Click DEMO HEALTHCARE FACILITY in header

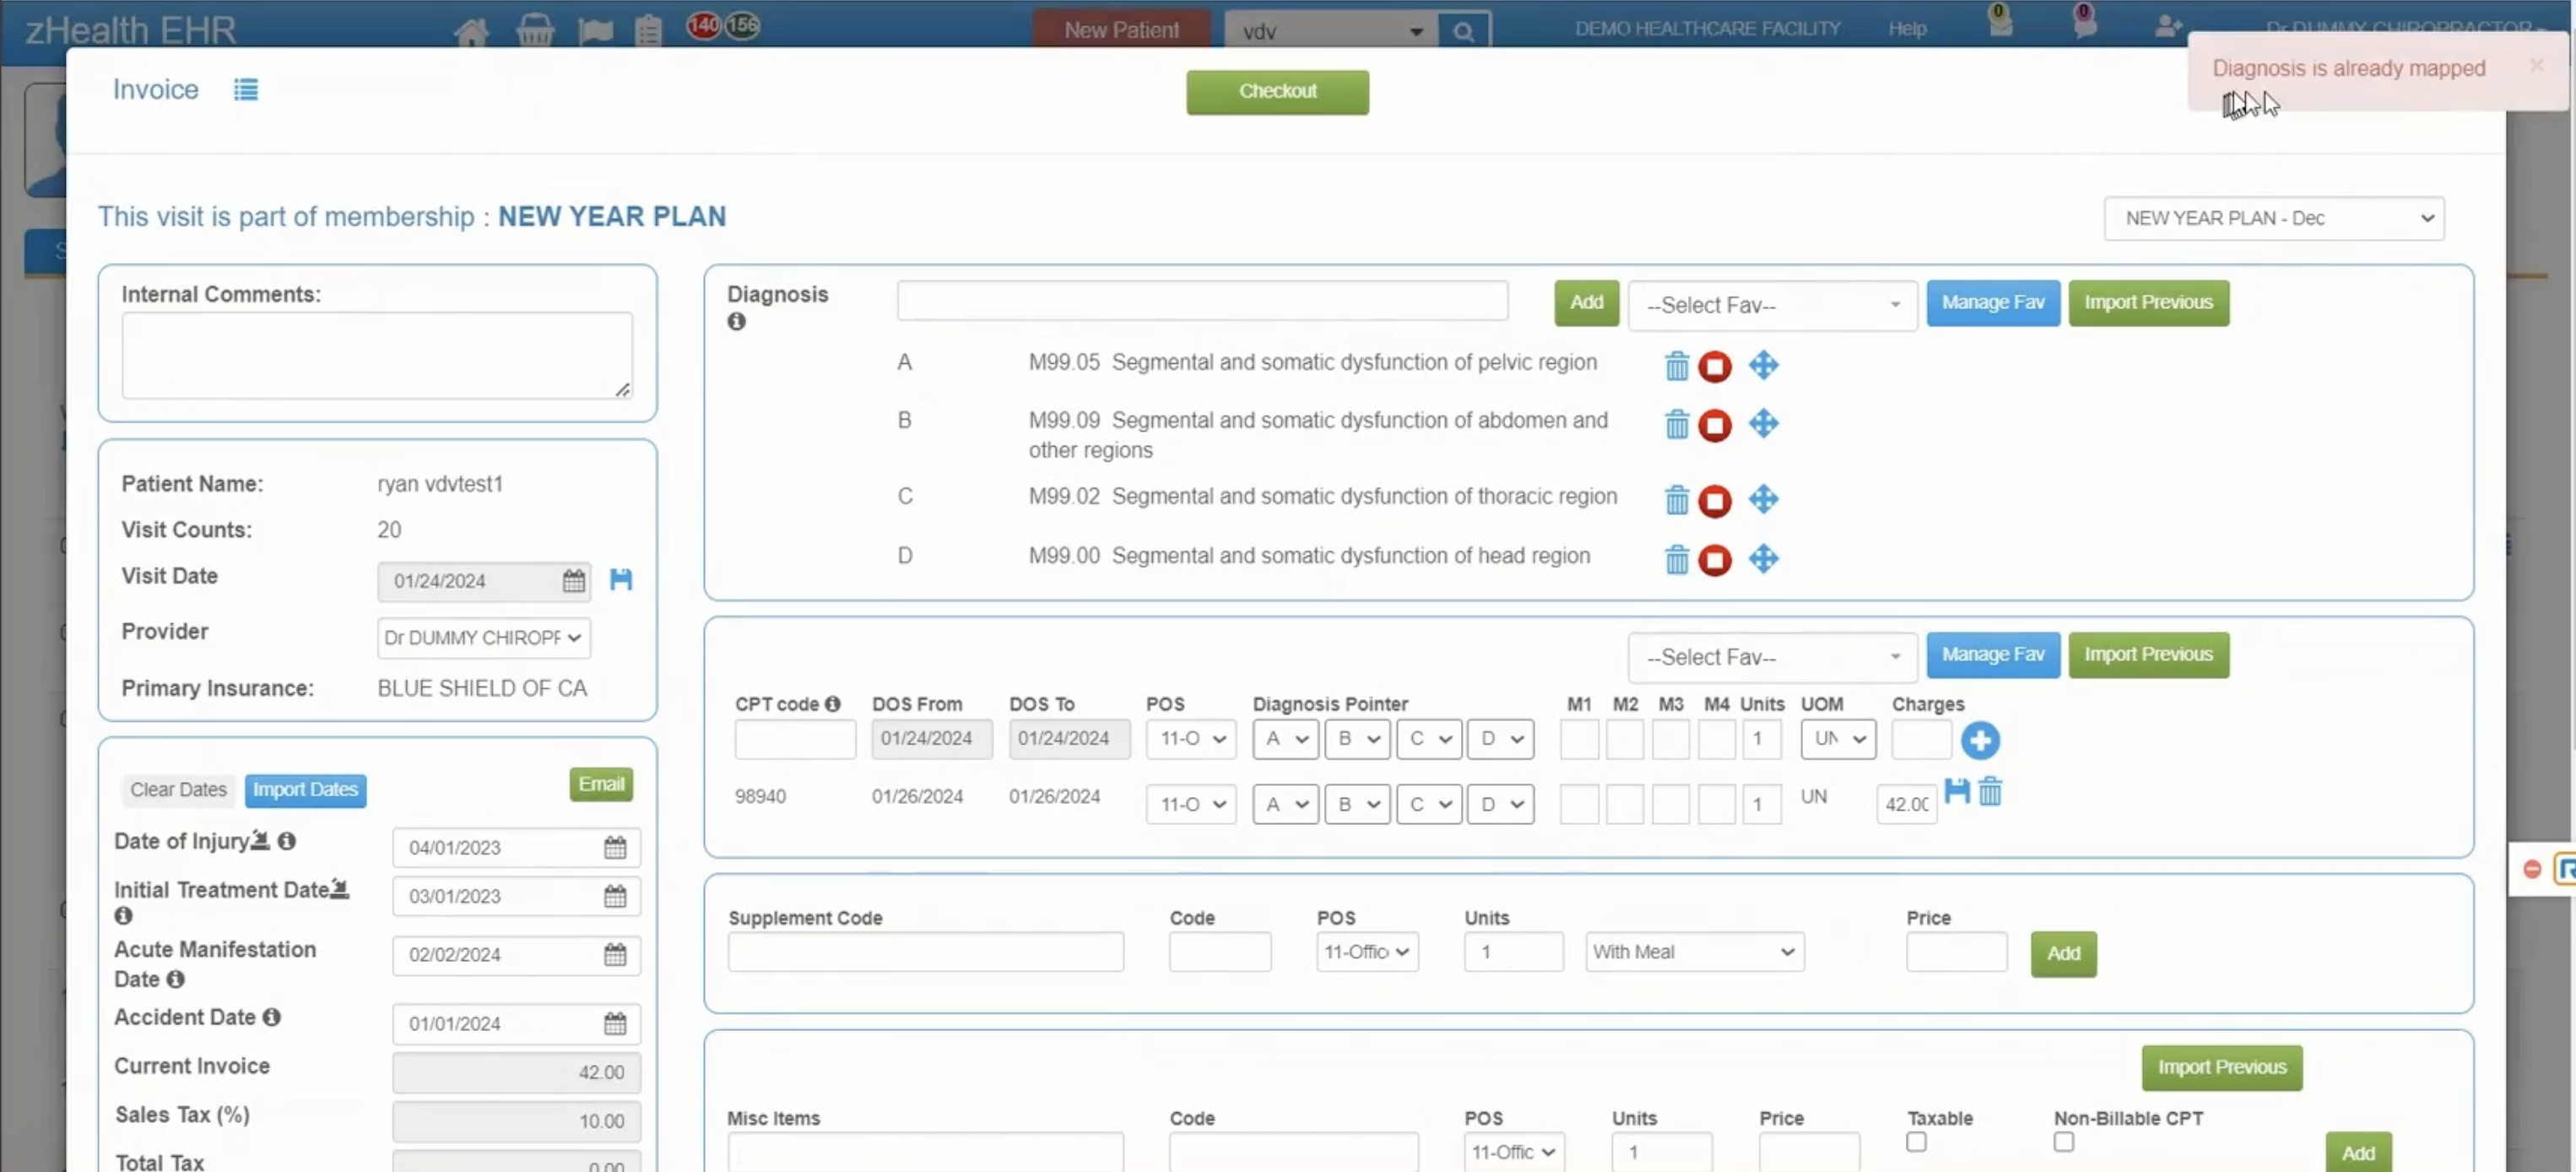pos(1707,29)
